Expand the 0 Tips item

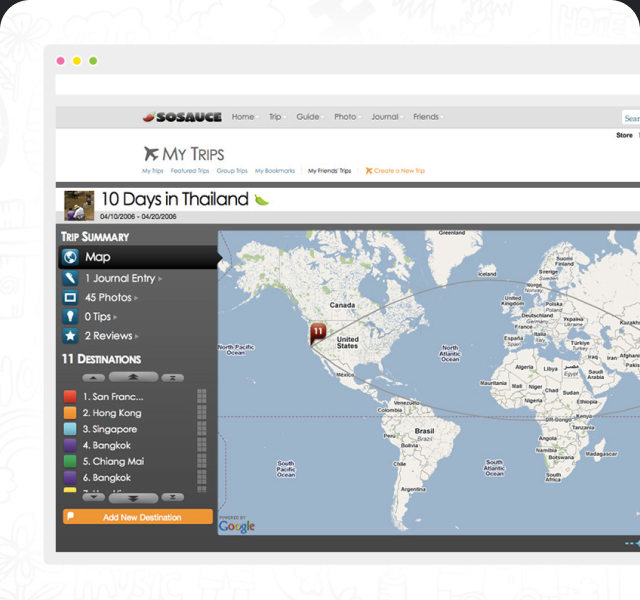[100, 317]
